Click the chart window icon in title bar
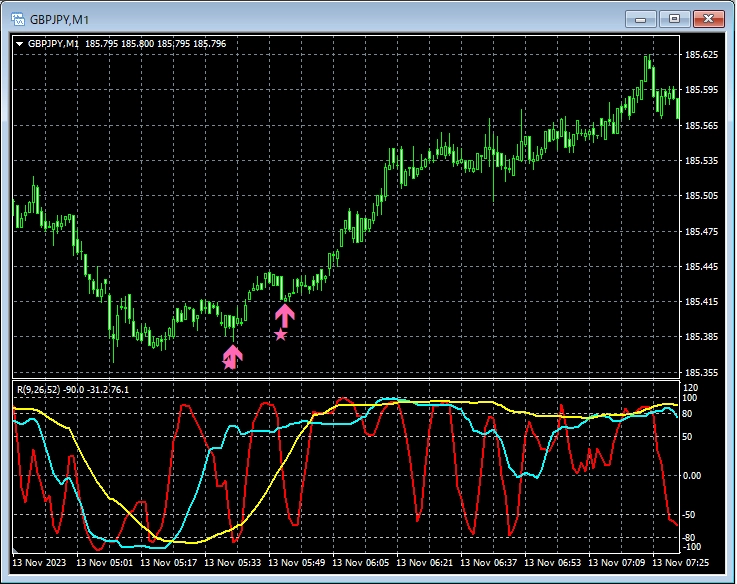 (17, 18)
